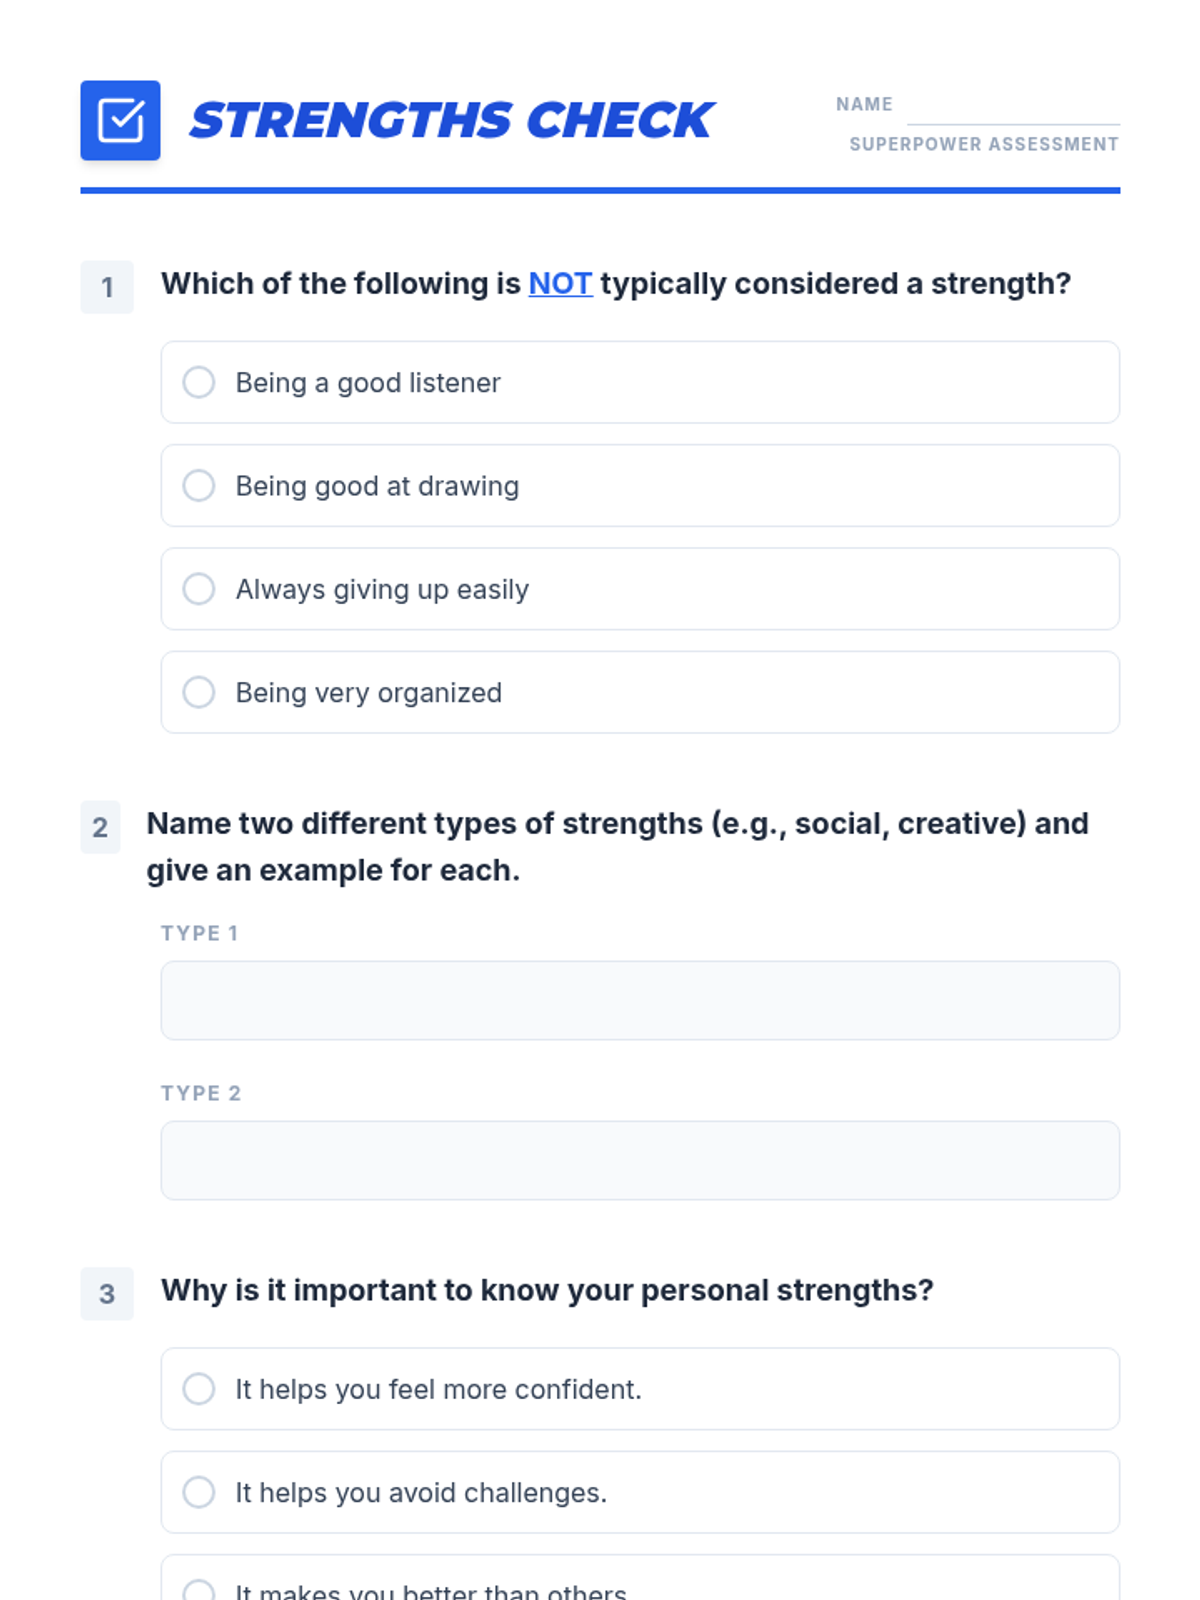This screenshot has width=1200, height=1600.
Task: Click the STRENGTHS CHECK title
Action: coord(451,121)
